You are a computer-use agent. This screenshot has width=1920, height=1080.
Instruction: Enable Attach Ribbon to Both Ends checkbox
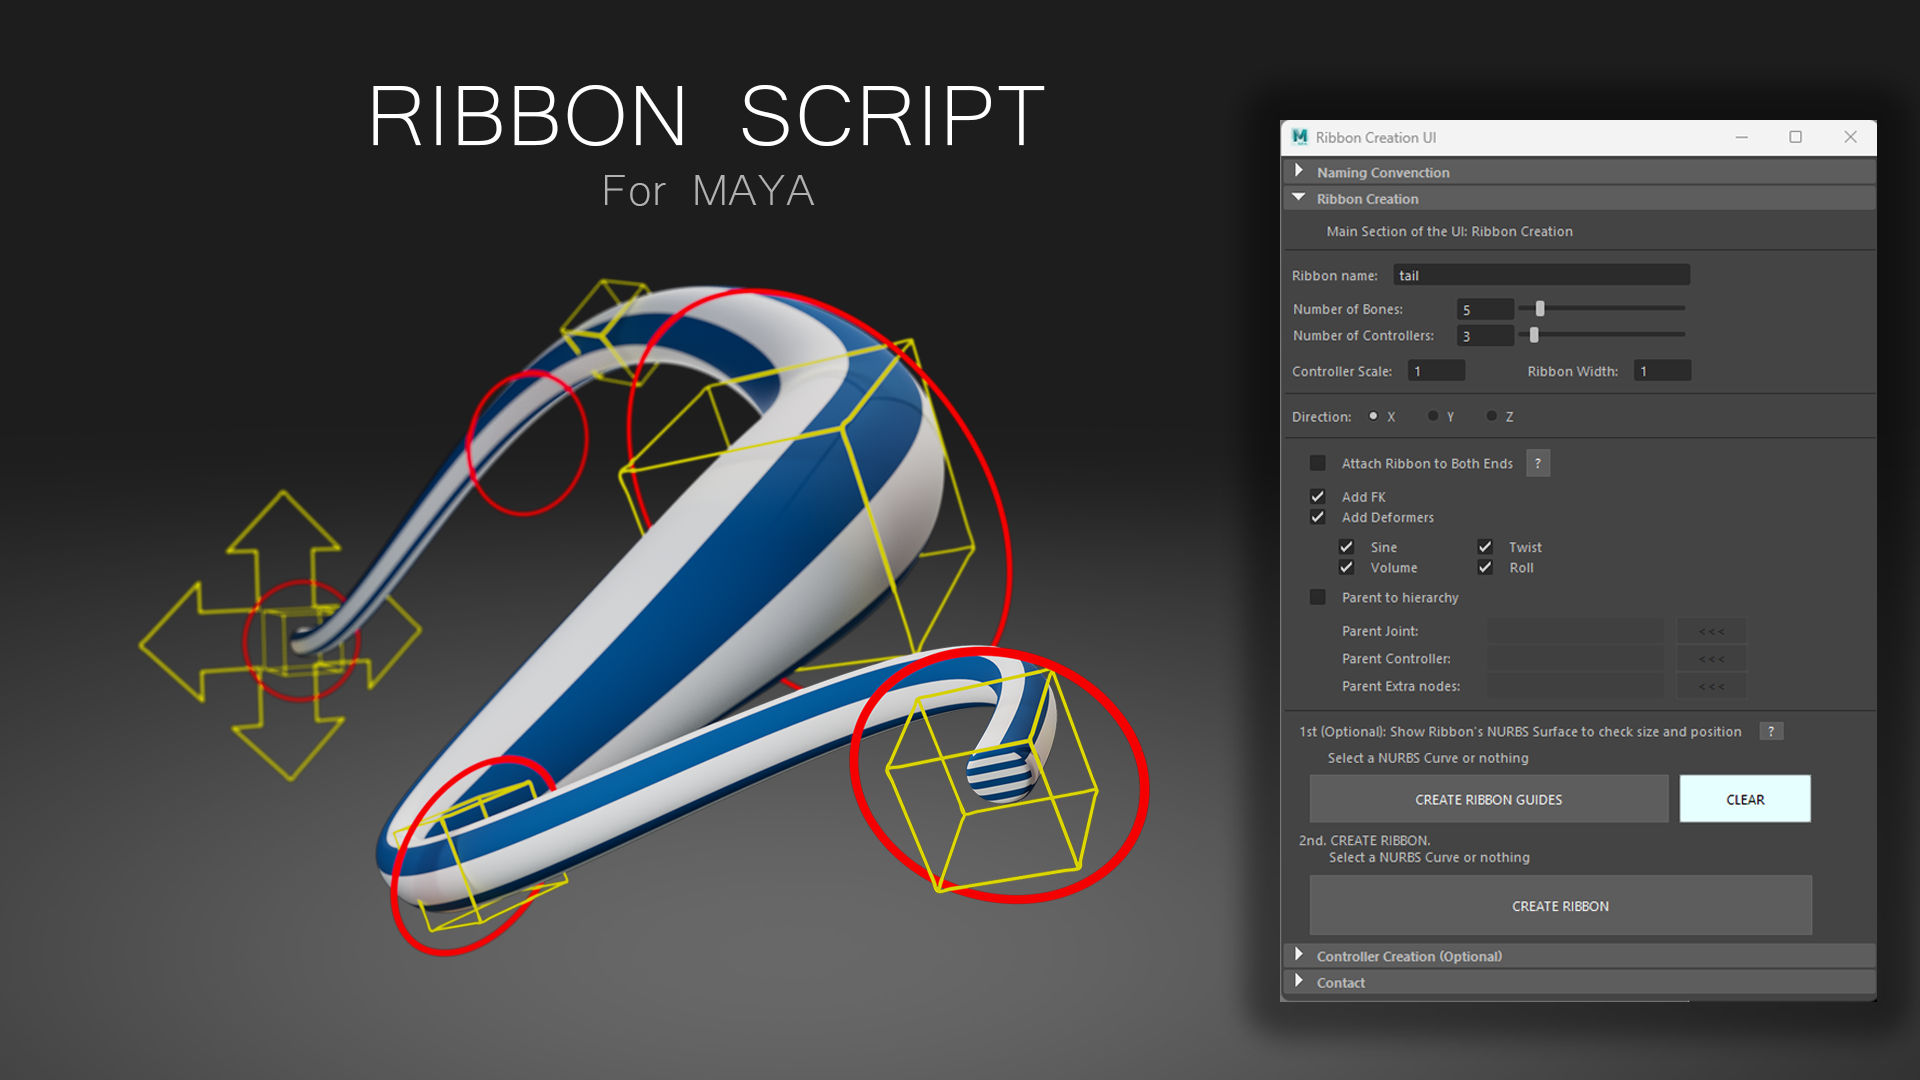pyautogui.click(x=1318, y=463)
